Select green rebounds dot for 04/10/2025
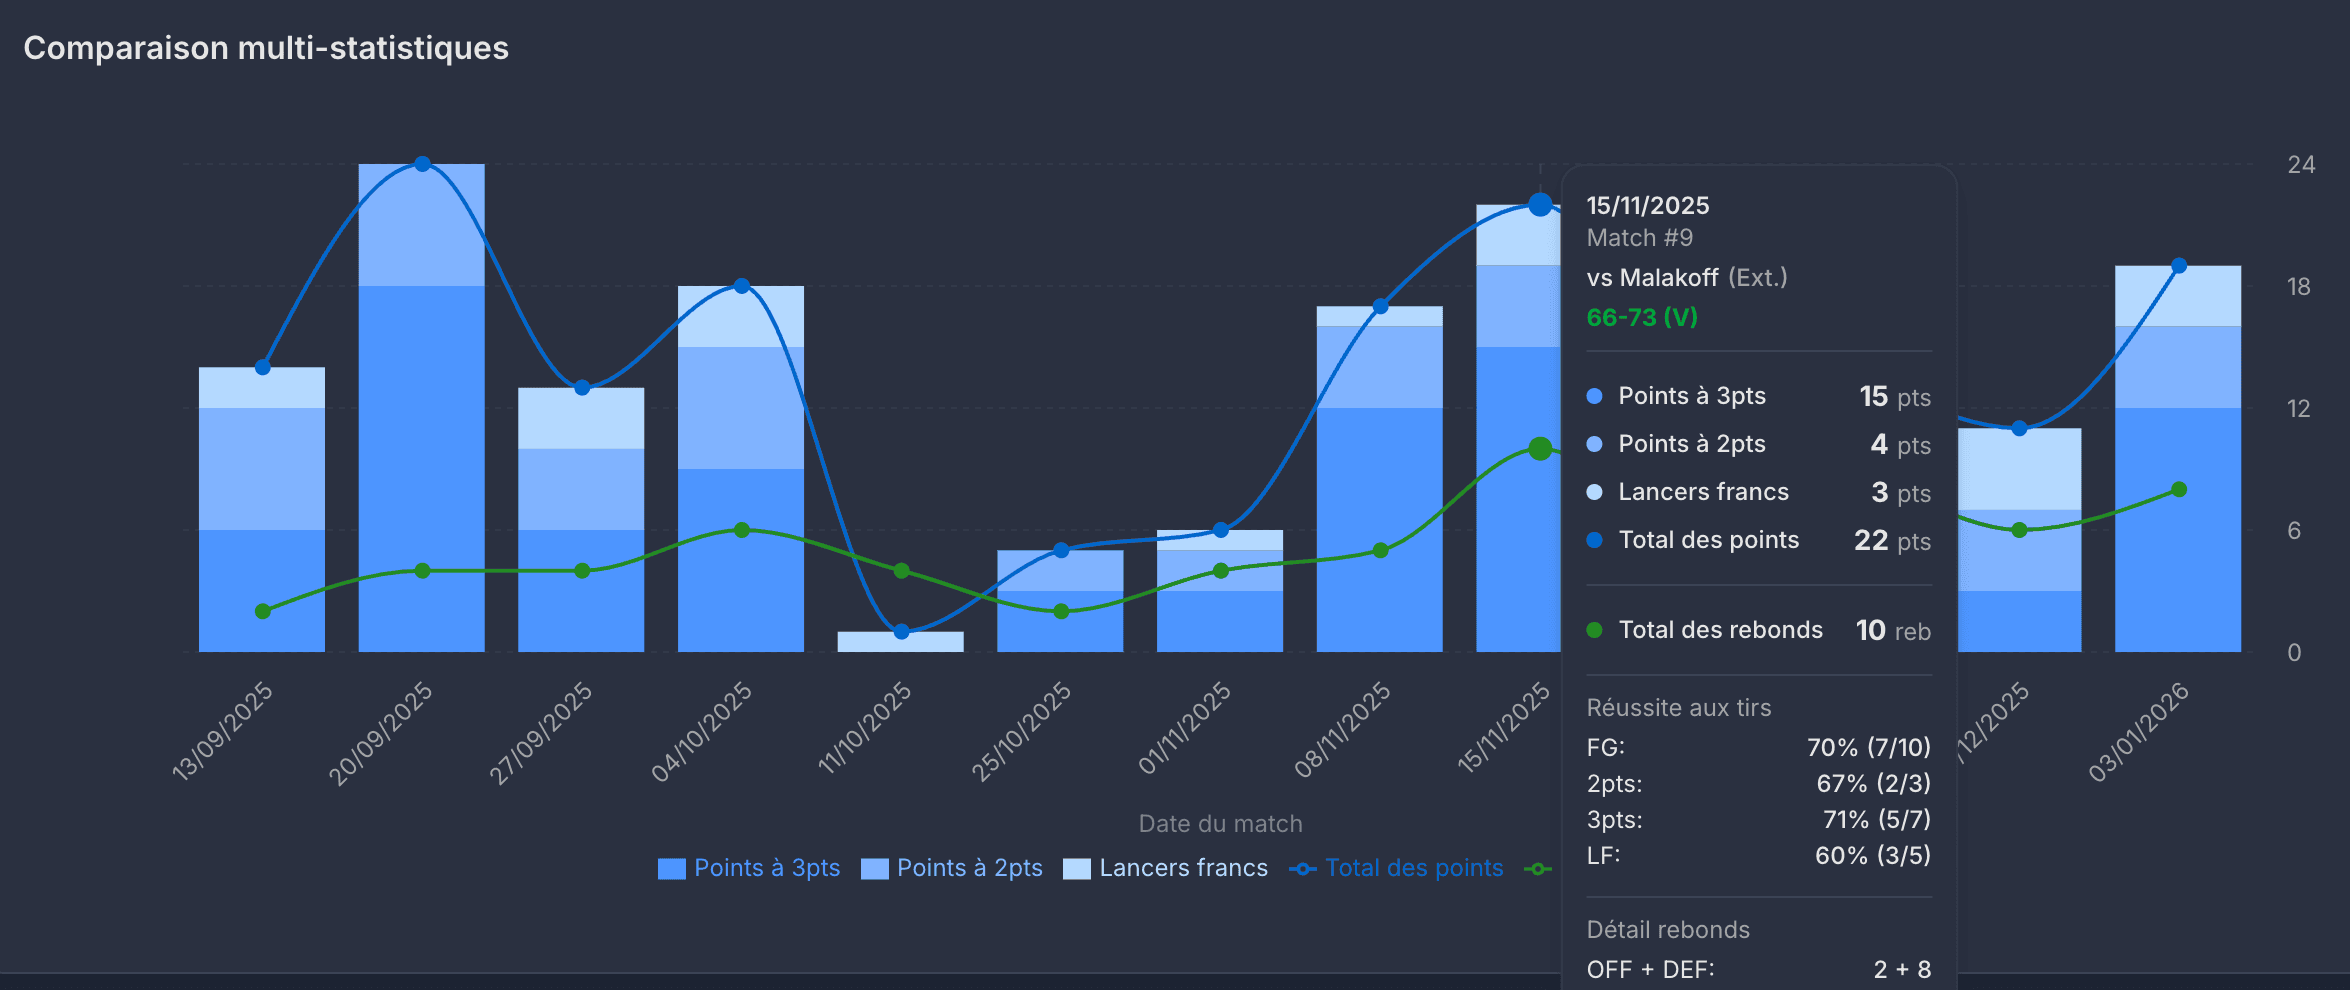 [741, 530]
